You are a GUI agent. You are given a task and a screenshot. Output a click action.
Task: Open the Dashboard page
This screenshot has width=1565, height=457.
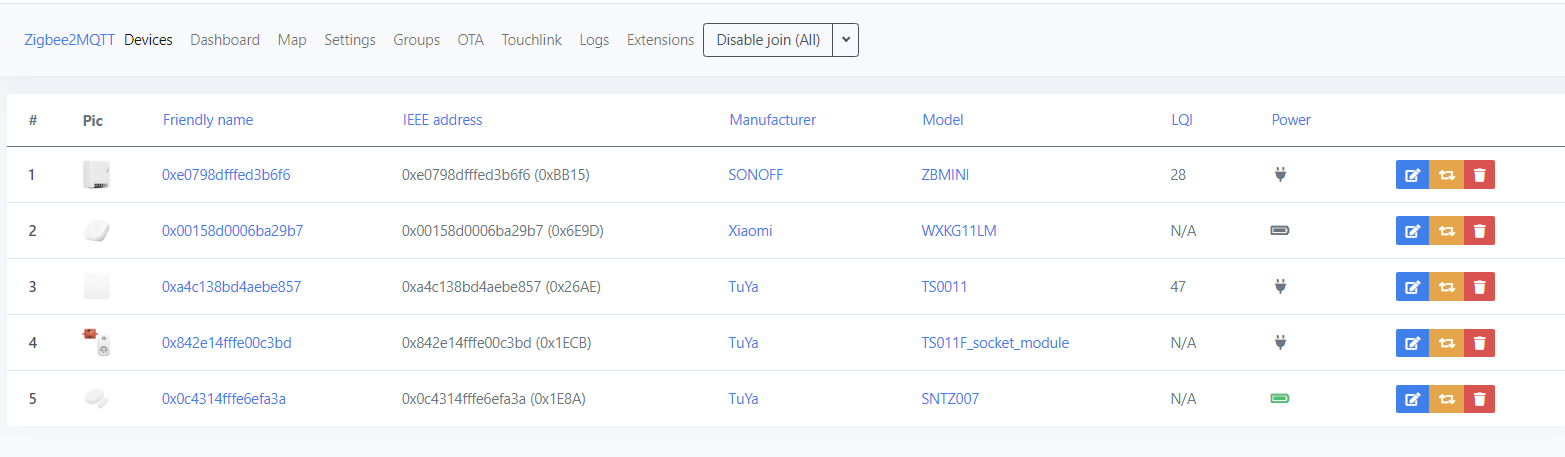(225, 40)
